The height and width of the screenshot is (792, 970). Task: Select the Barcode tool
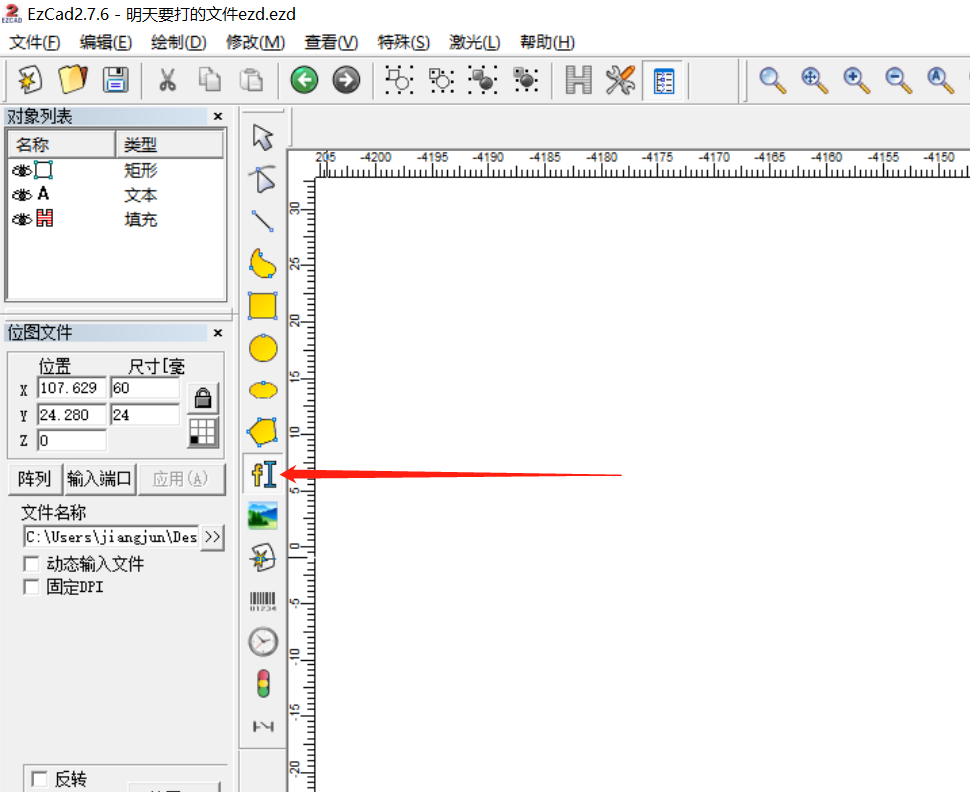263,601
